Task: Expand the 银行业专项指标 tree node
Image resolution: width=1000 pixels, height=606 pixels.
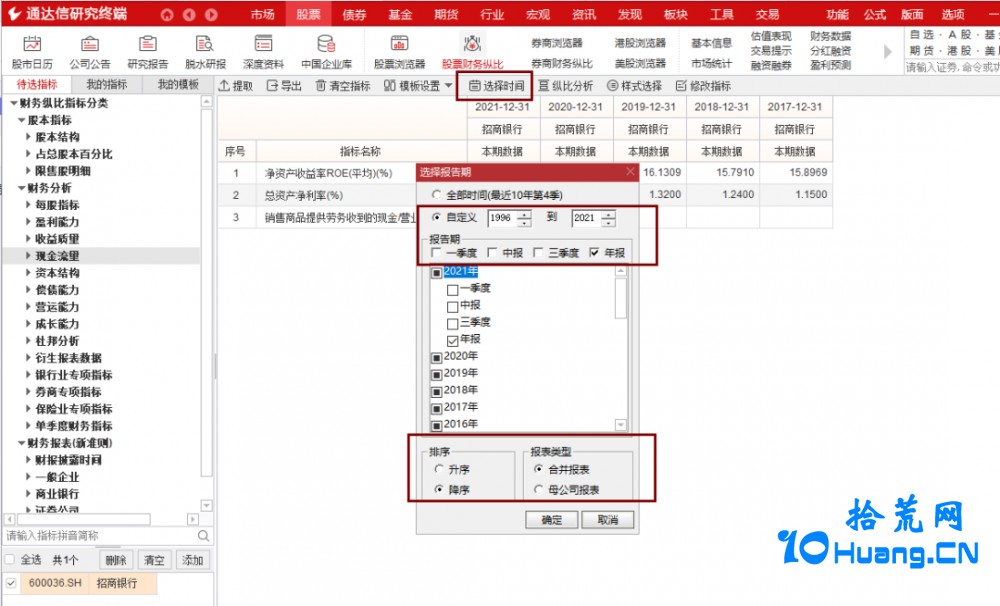Action: point(28,374)
